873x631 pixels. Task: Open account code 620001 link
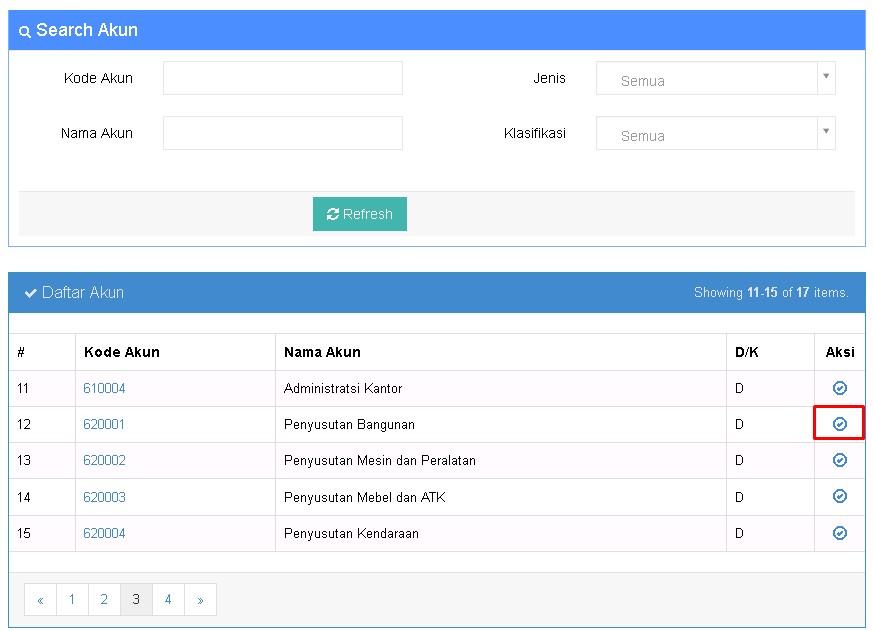click(x=104, y=424)
